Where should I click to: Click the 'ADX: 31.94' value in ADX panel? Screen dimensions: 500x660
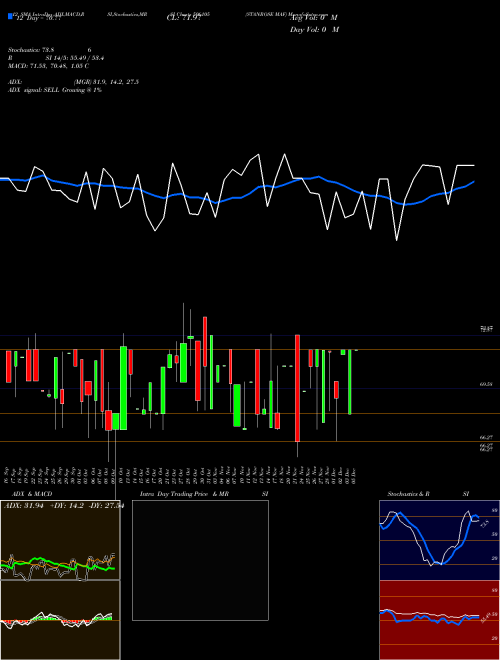tap(24, 506)
